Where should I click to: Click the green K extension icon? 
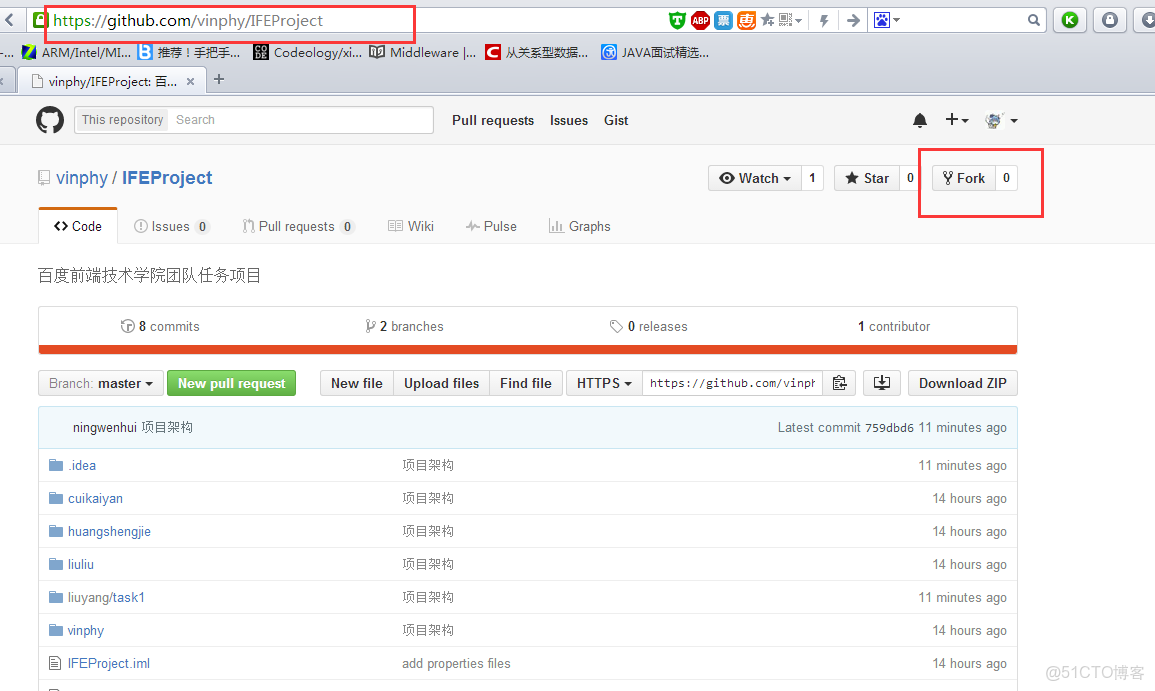coord(1070,21)
